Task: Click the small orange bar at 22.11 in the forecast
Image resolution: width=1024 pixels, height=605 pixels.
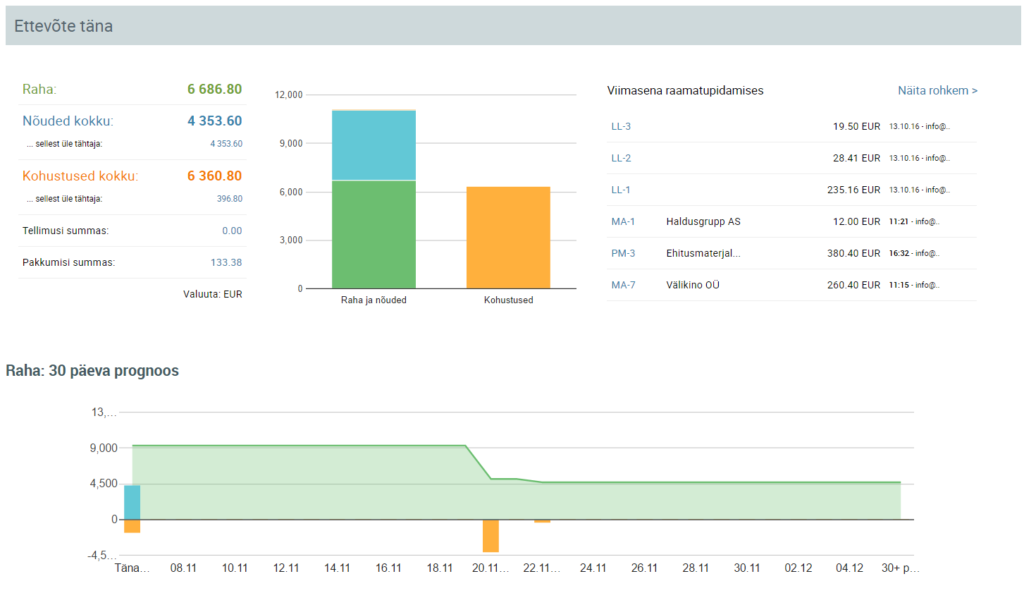Action: coord(542,521)
